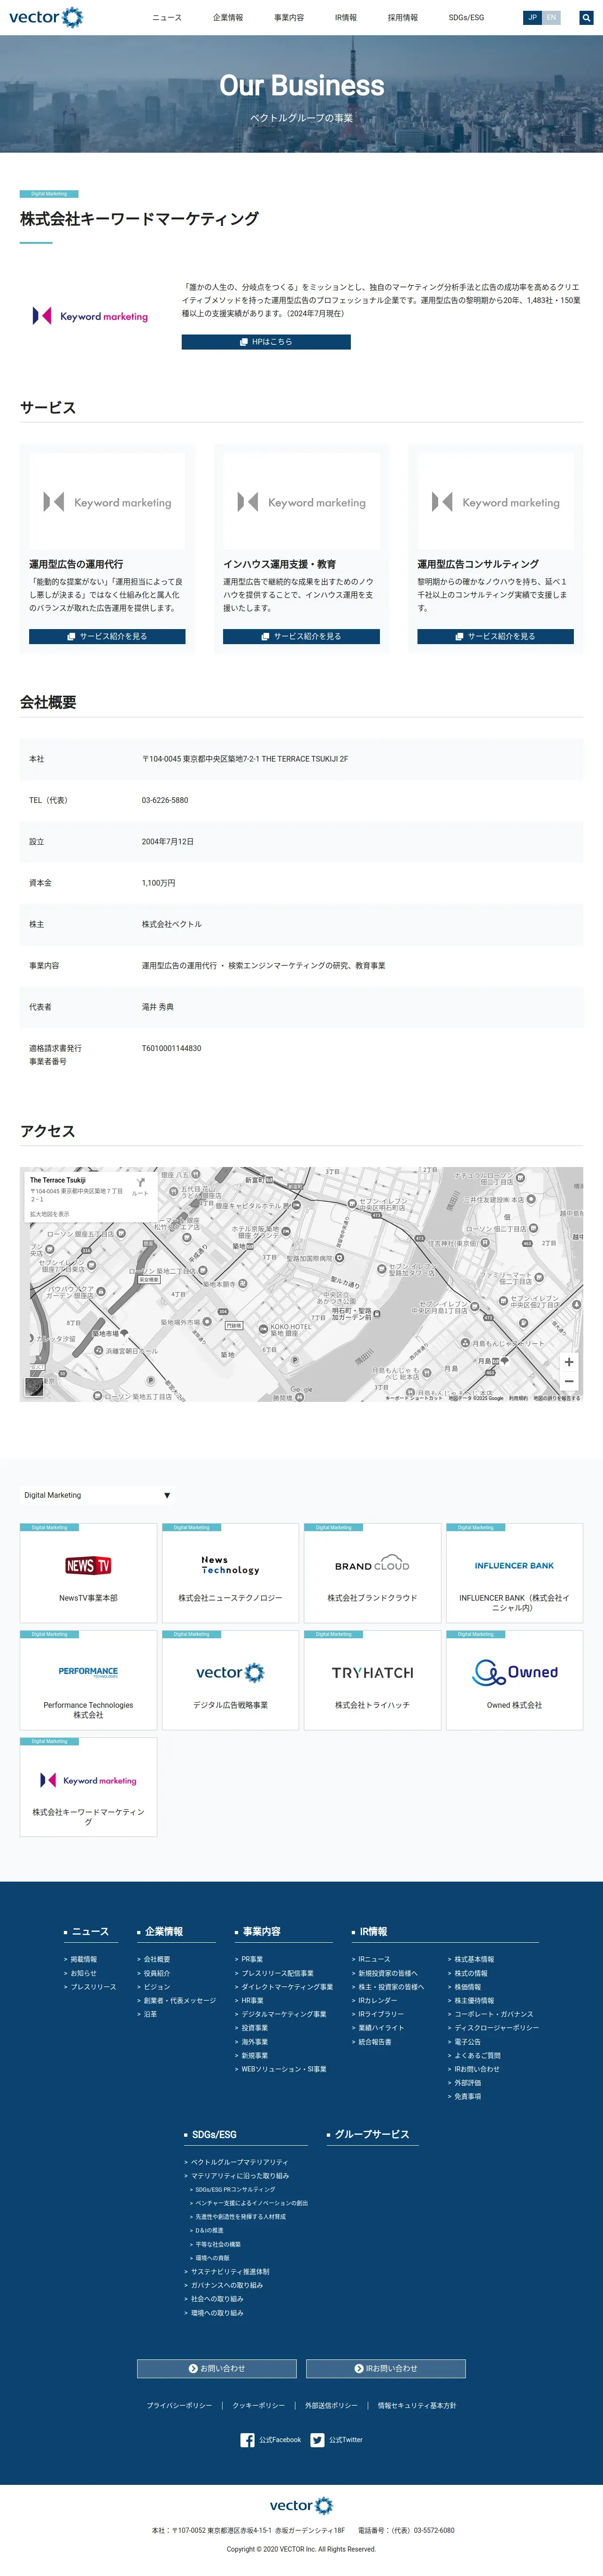603x2576 pixels.
Task: Open the footer ガバナンスへの取り組み link
Action: pyautogui.click(x=227, y=2285)
